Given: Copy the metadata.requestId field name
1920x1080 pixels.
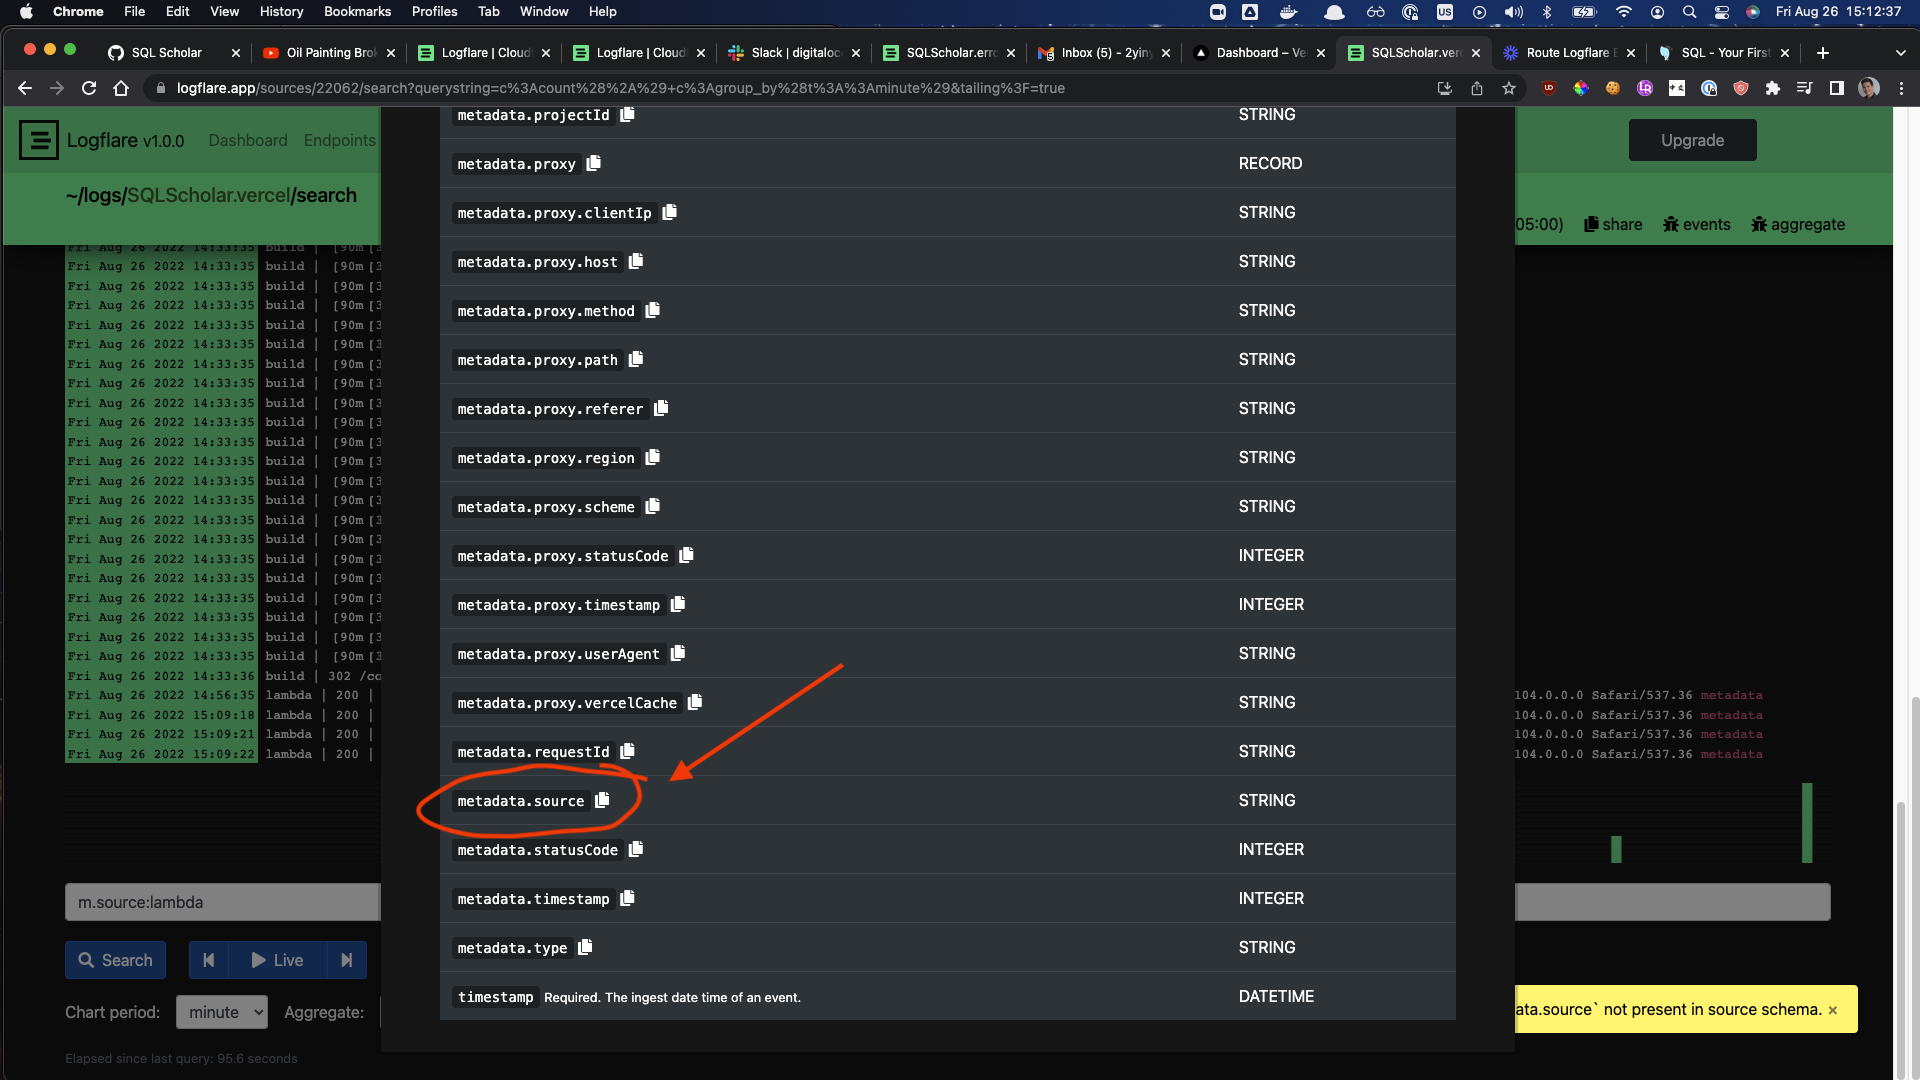Looking at the screenshot, I should [627, 751].
